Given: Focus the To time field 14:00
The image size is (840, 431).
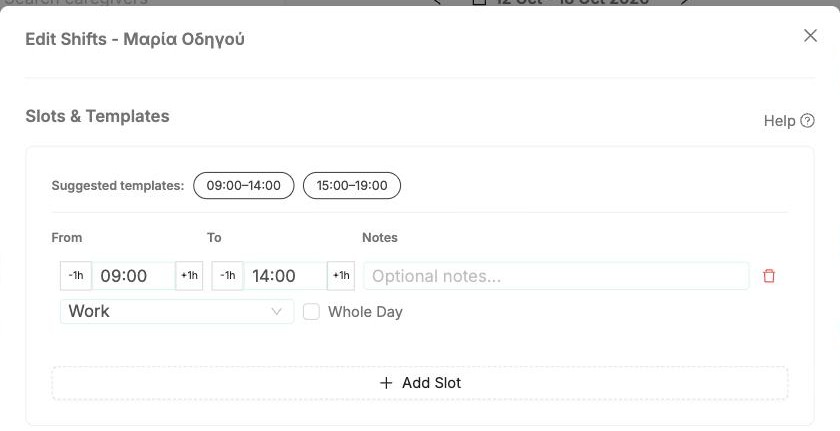Looking at the screenshot, I should pyautogui.click(x=286, y=276).
